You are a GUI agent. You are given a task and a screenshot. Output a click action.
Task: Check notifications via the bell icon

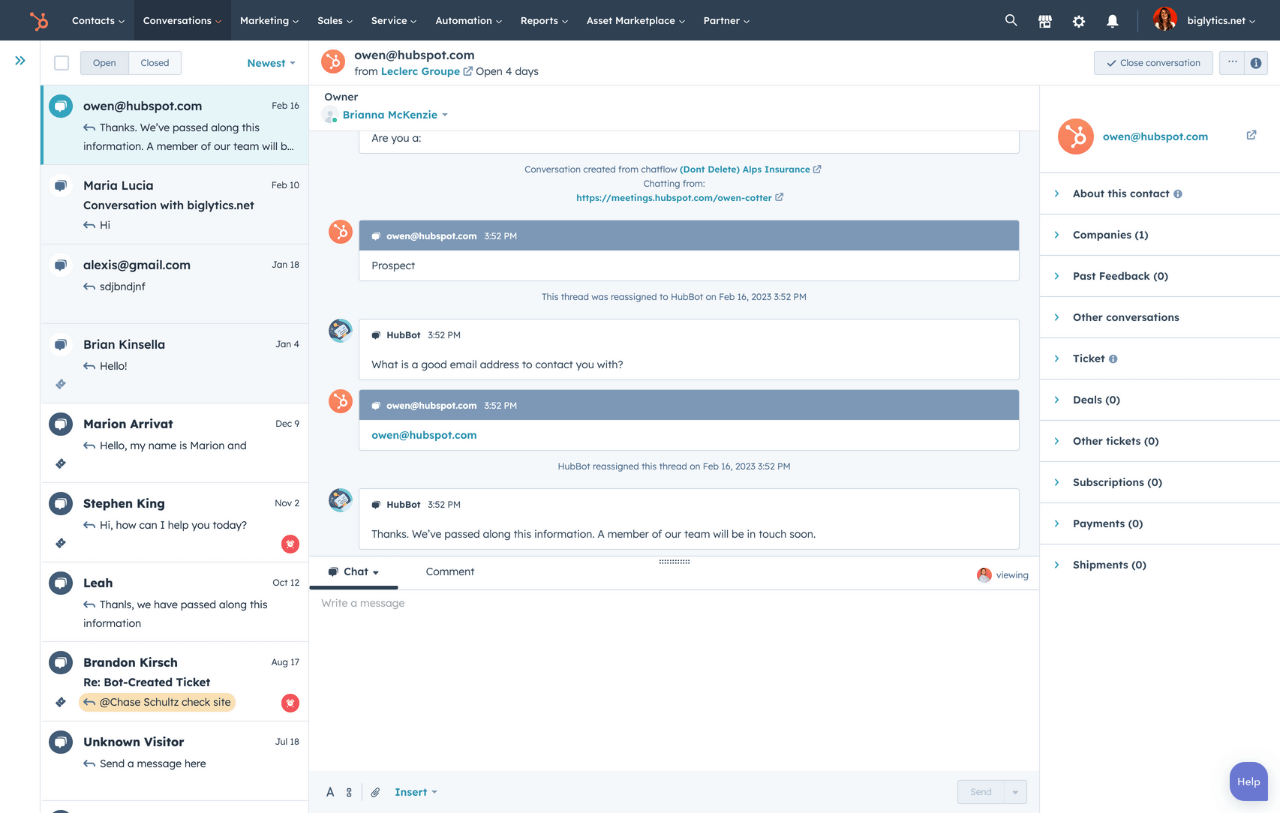(1112, 20)
